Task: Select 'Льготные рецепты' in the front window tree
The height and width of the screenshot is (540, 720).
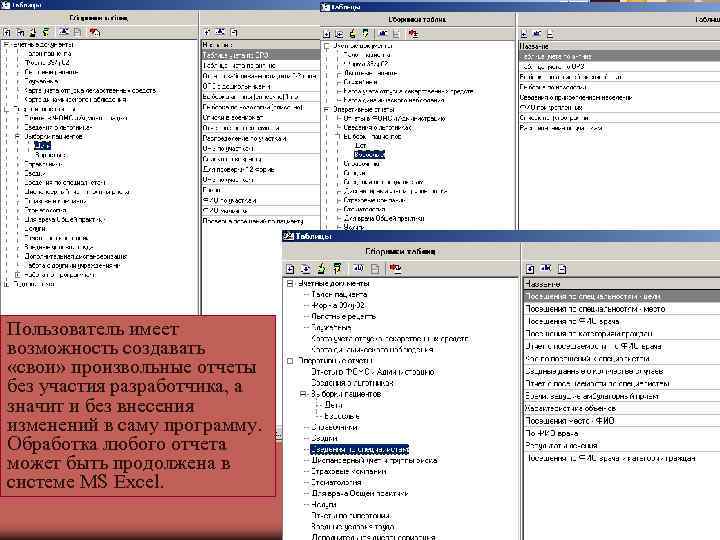Action: 343,316
